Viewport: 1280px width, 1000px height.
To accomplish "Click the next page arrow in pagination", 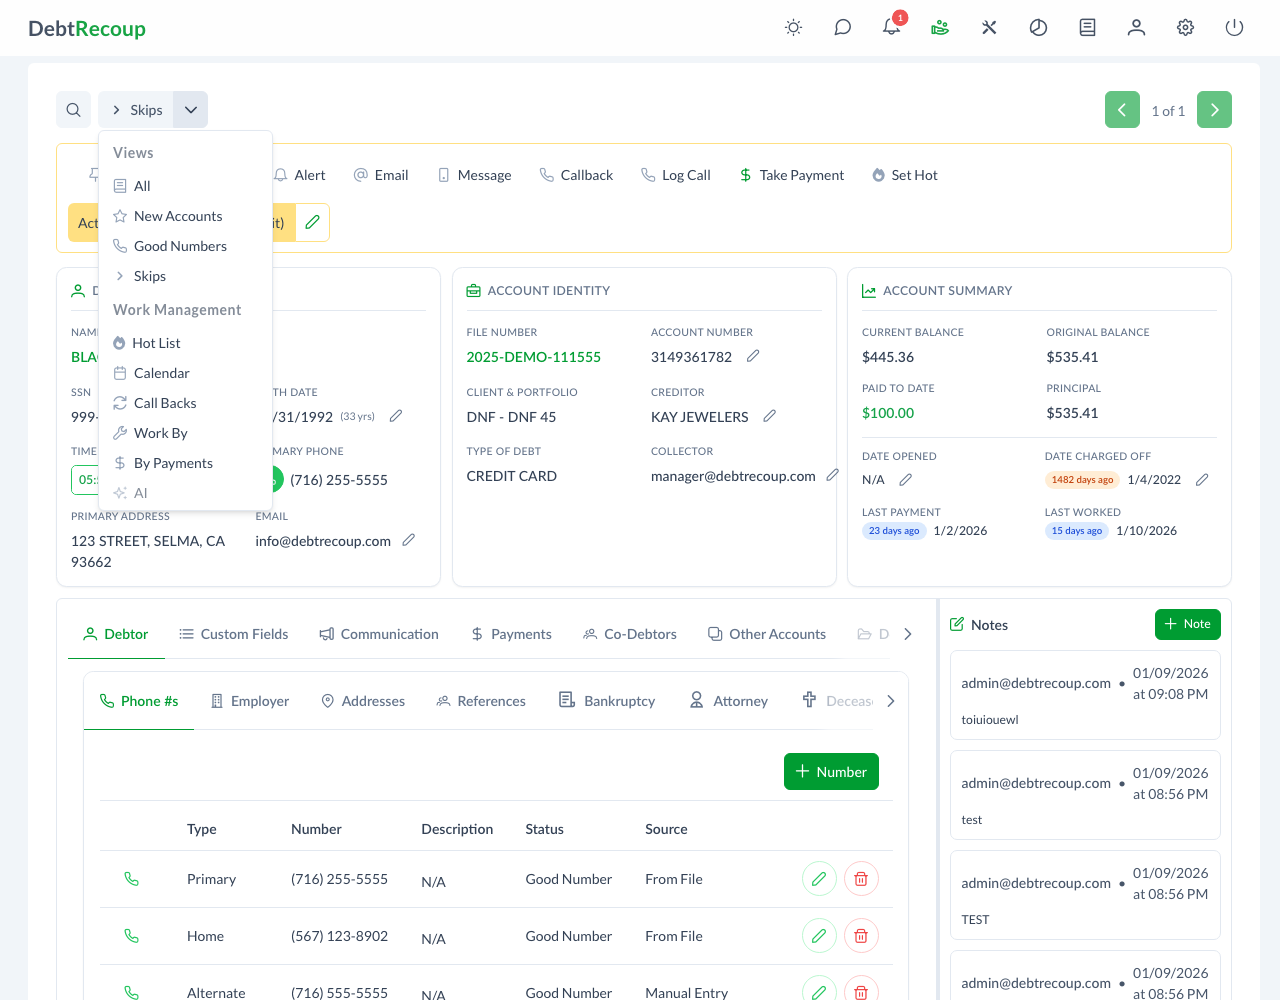I will click(x=1214, y=109).
